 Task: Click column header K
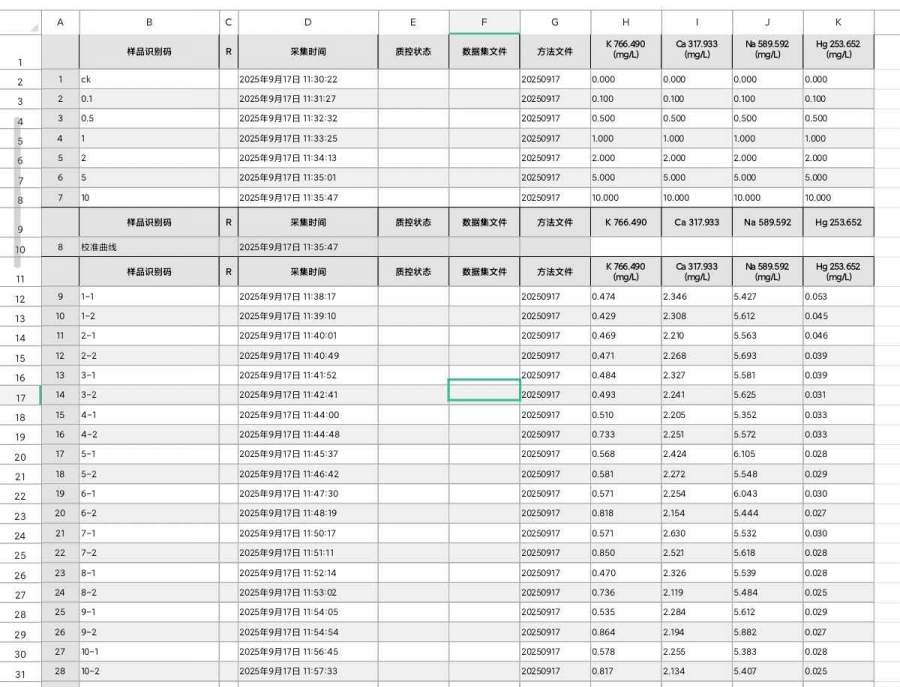(x=837, y=22)
